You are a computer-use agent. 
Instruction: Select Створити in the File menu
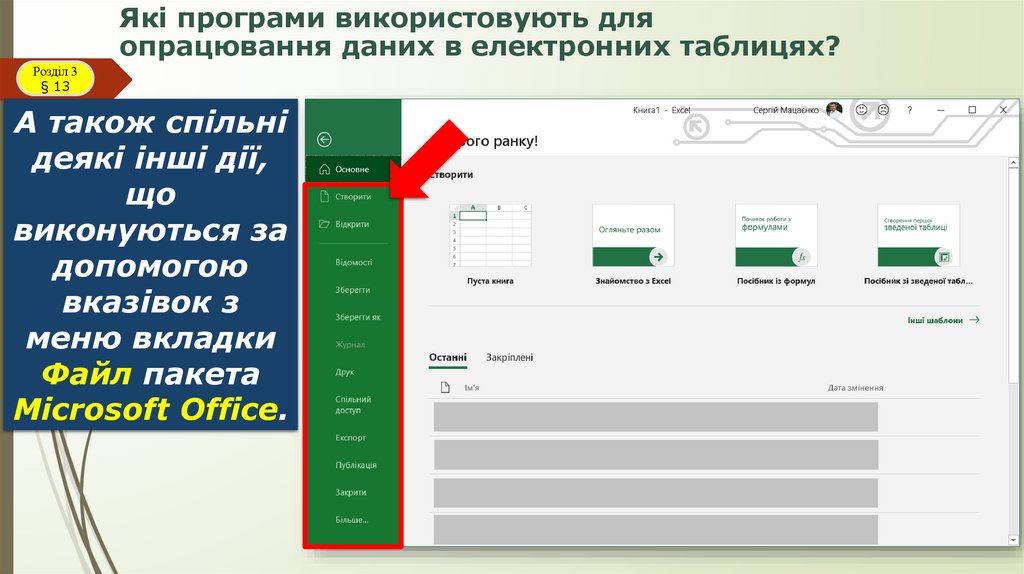point(353,197)
